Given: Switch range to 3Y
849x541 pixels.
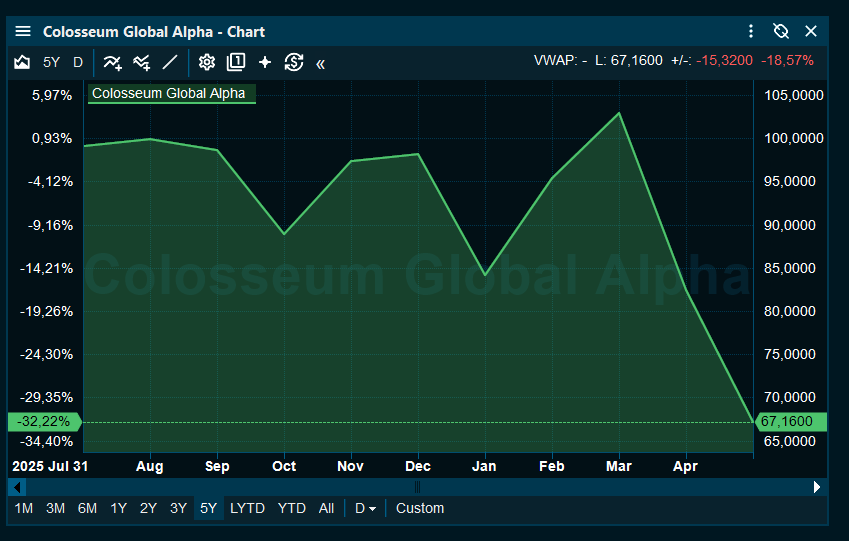Looking at the screenshot, I should tap(178, 509).
